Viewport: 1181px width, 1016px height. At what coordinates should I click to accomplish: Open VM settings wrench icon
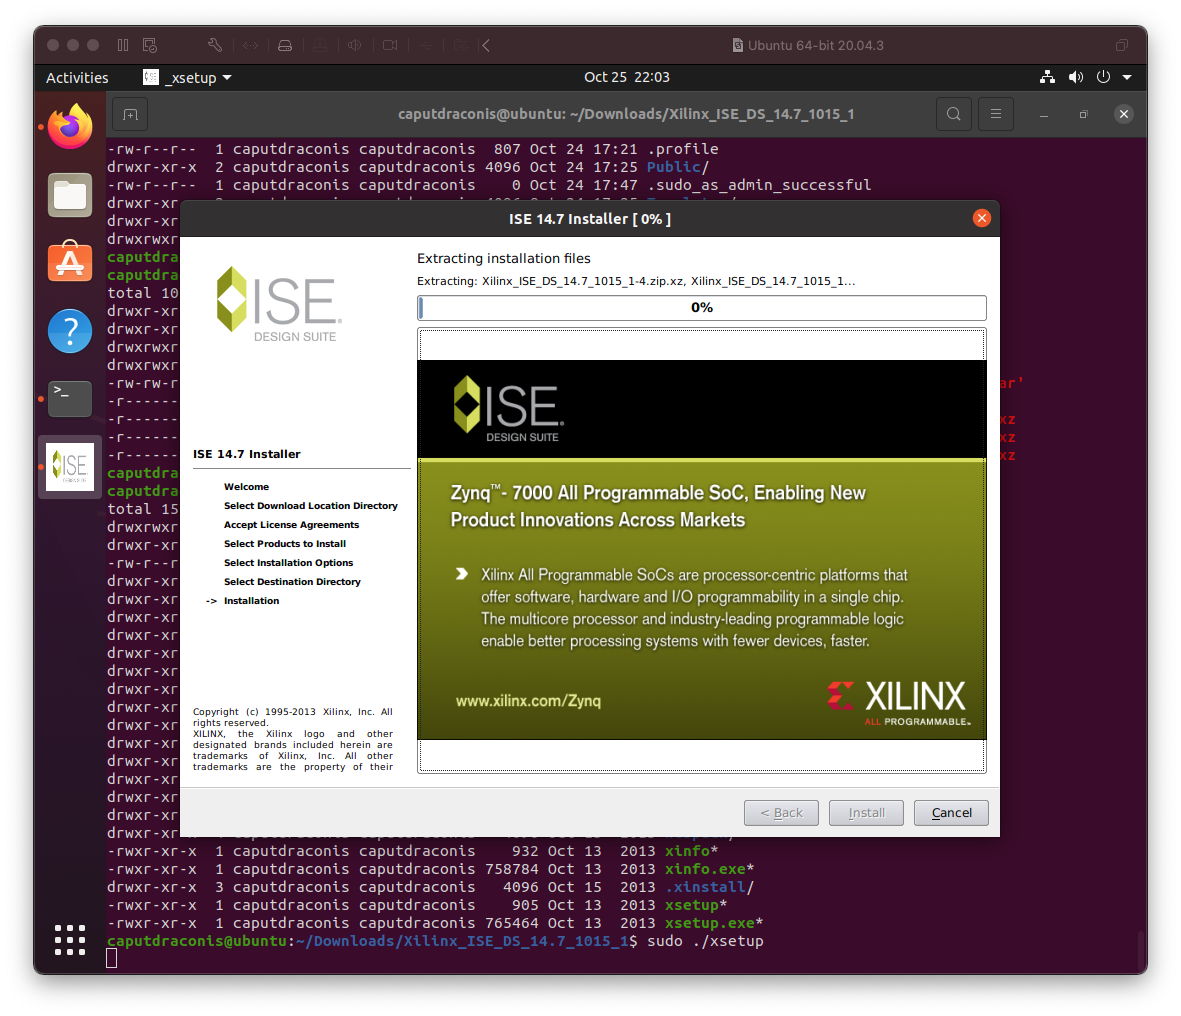pos(215,45)
